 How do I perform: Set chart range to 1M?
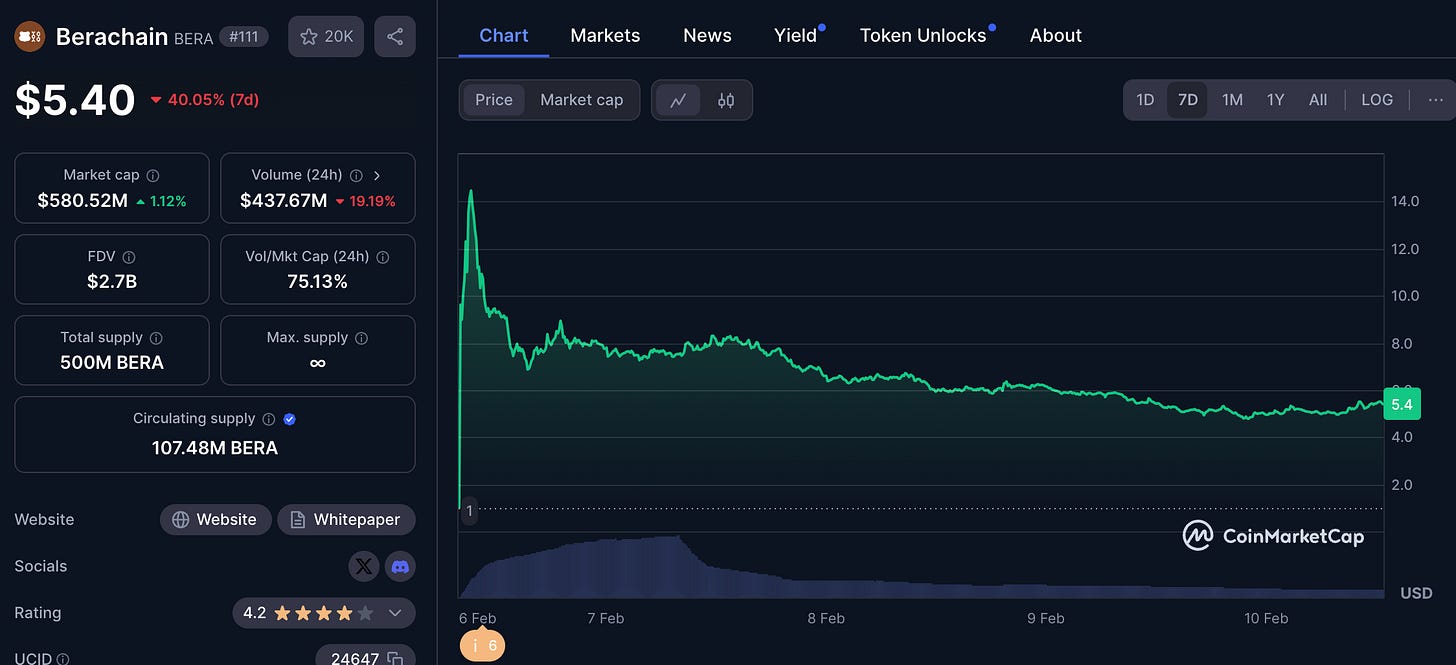point(1232,100)
